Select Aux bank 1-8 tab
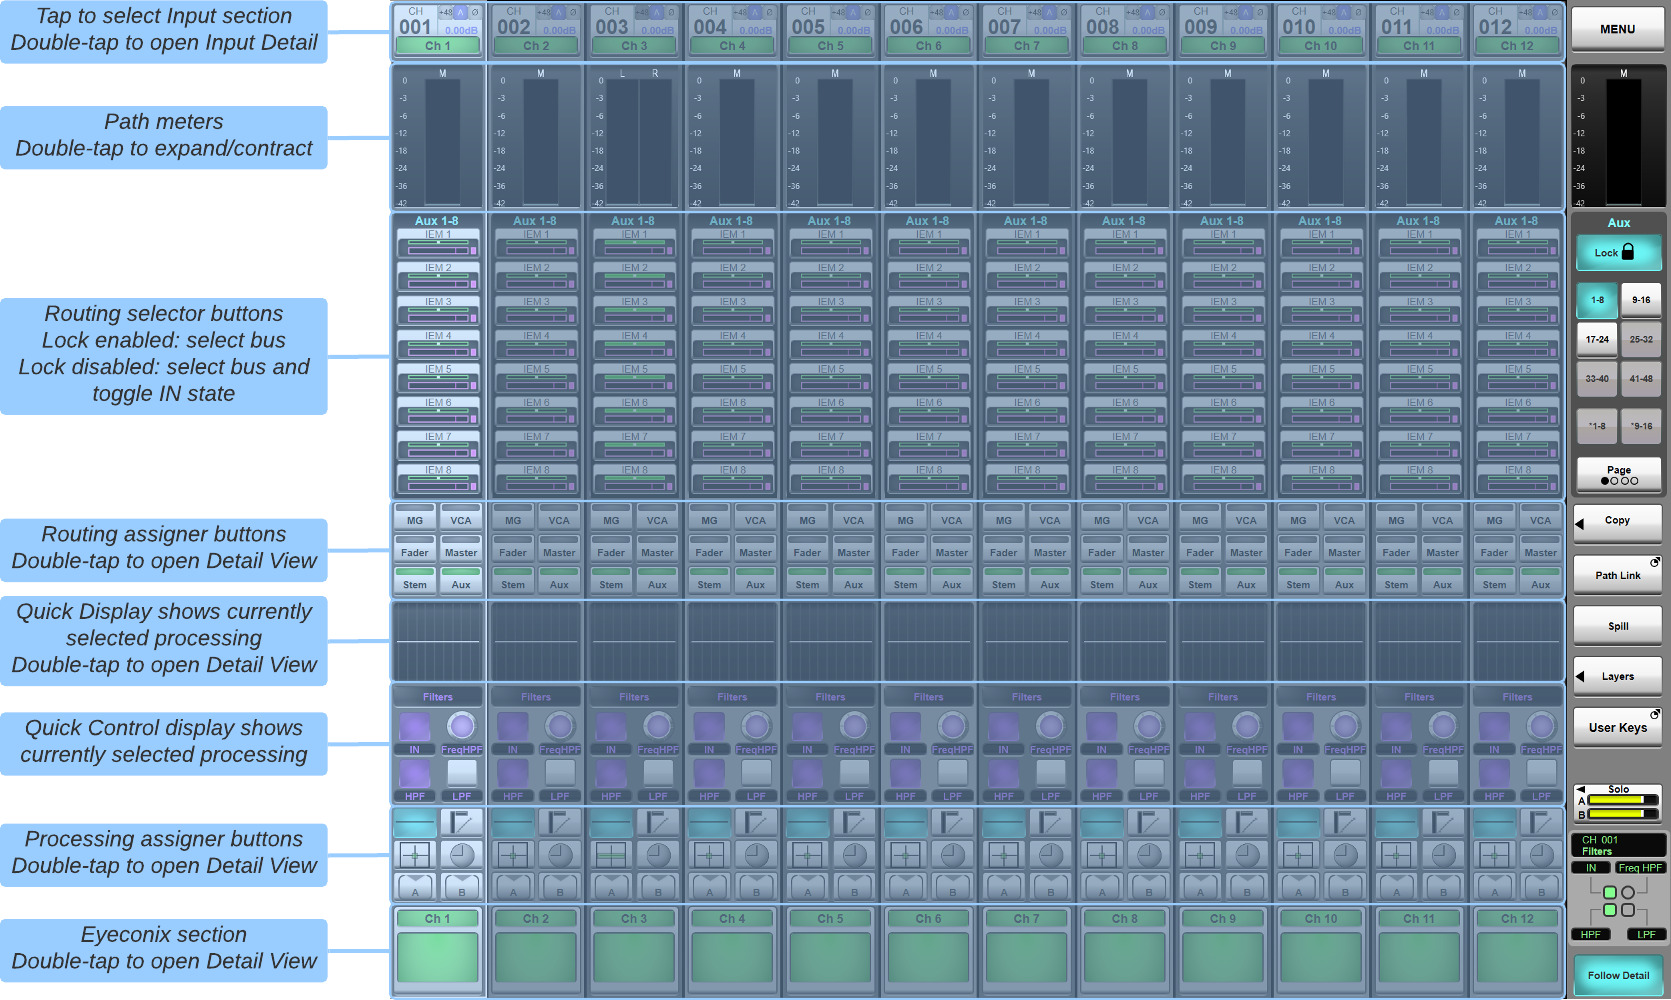The image size is (1671, 1000). [1597, 300]
